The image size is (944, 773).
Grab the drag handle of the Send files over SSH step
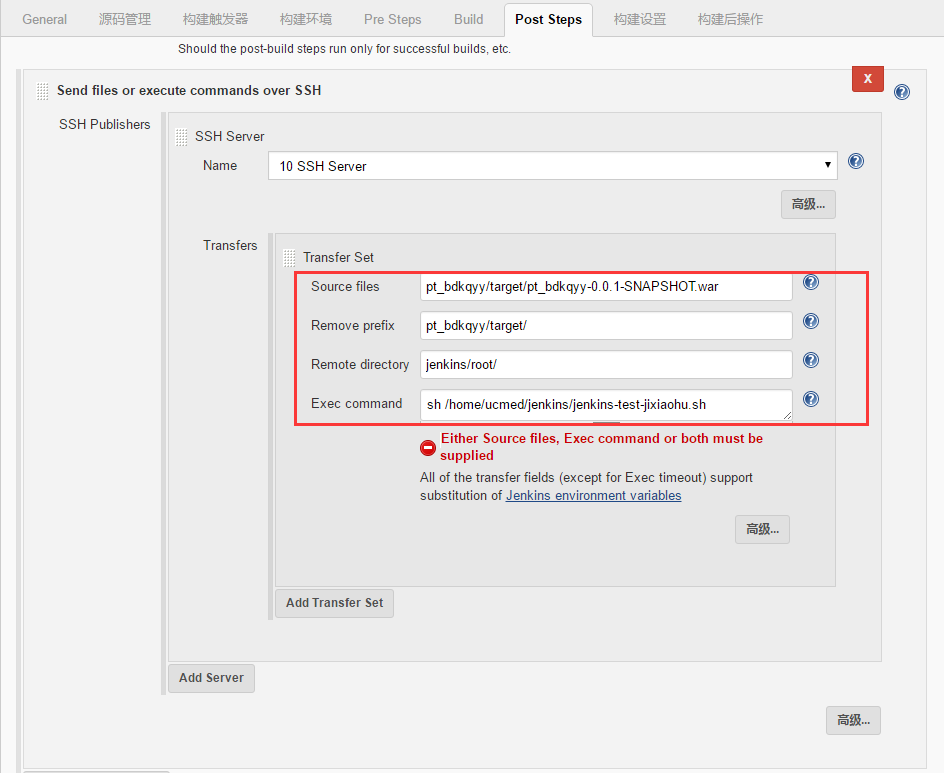point(43,91)
